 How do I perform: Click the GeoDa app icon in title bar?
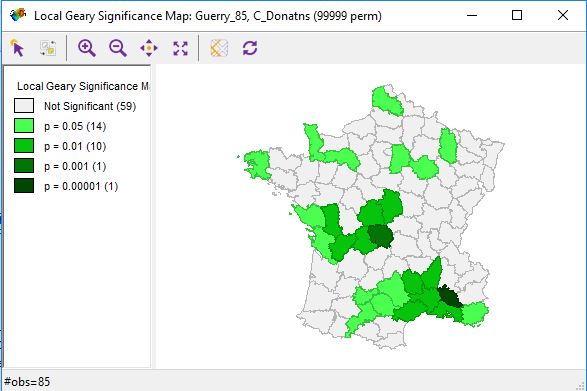[x=18, y=15]
